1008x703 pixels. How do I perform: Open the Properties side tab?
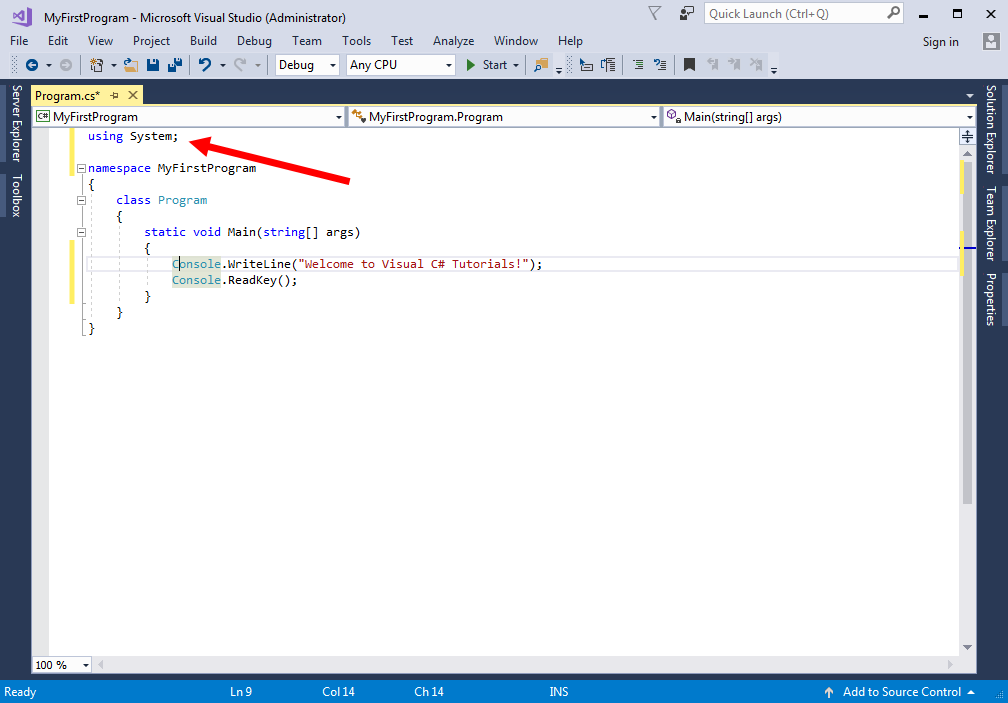(991, 299)
